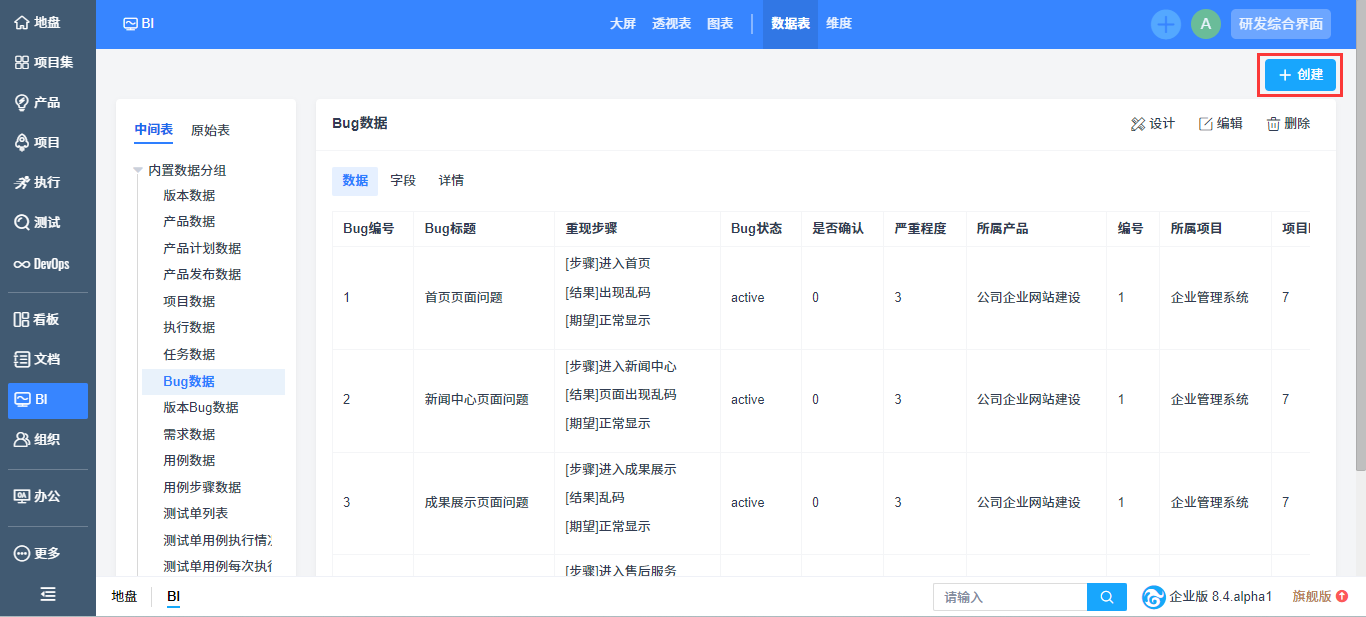Screen dimensions: 1366x617
Task: Open the 文档 (Docs) sidebar icon
Action: tap(22, 359)
